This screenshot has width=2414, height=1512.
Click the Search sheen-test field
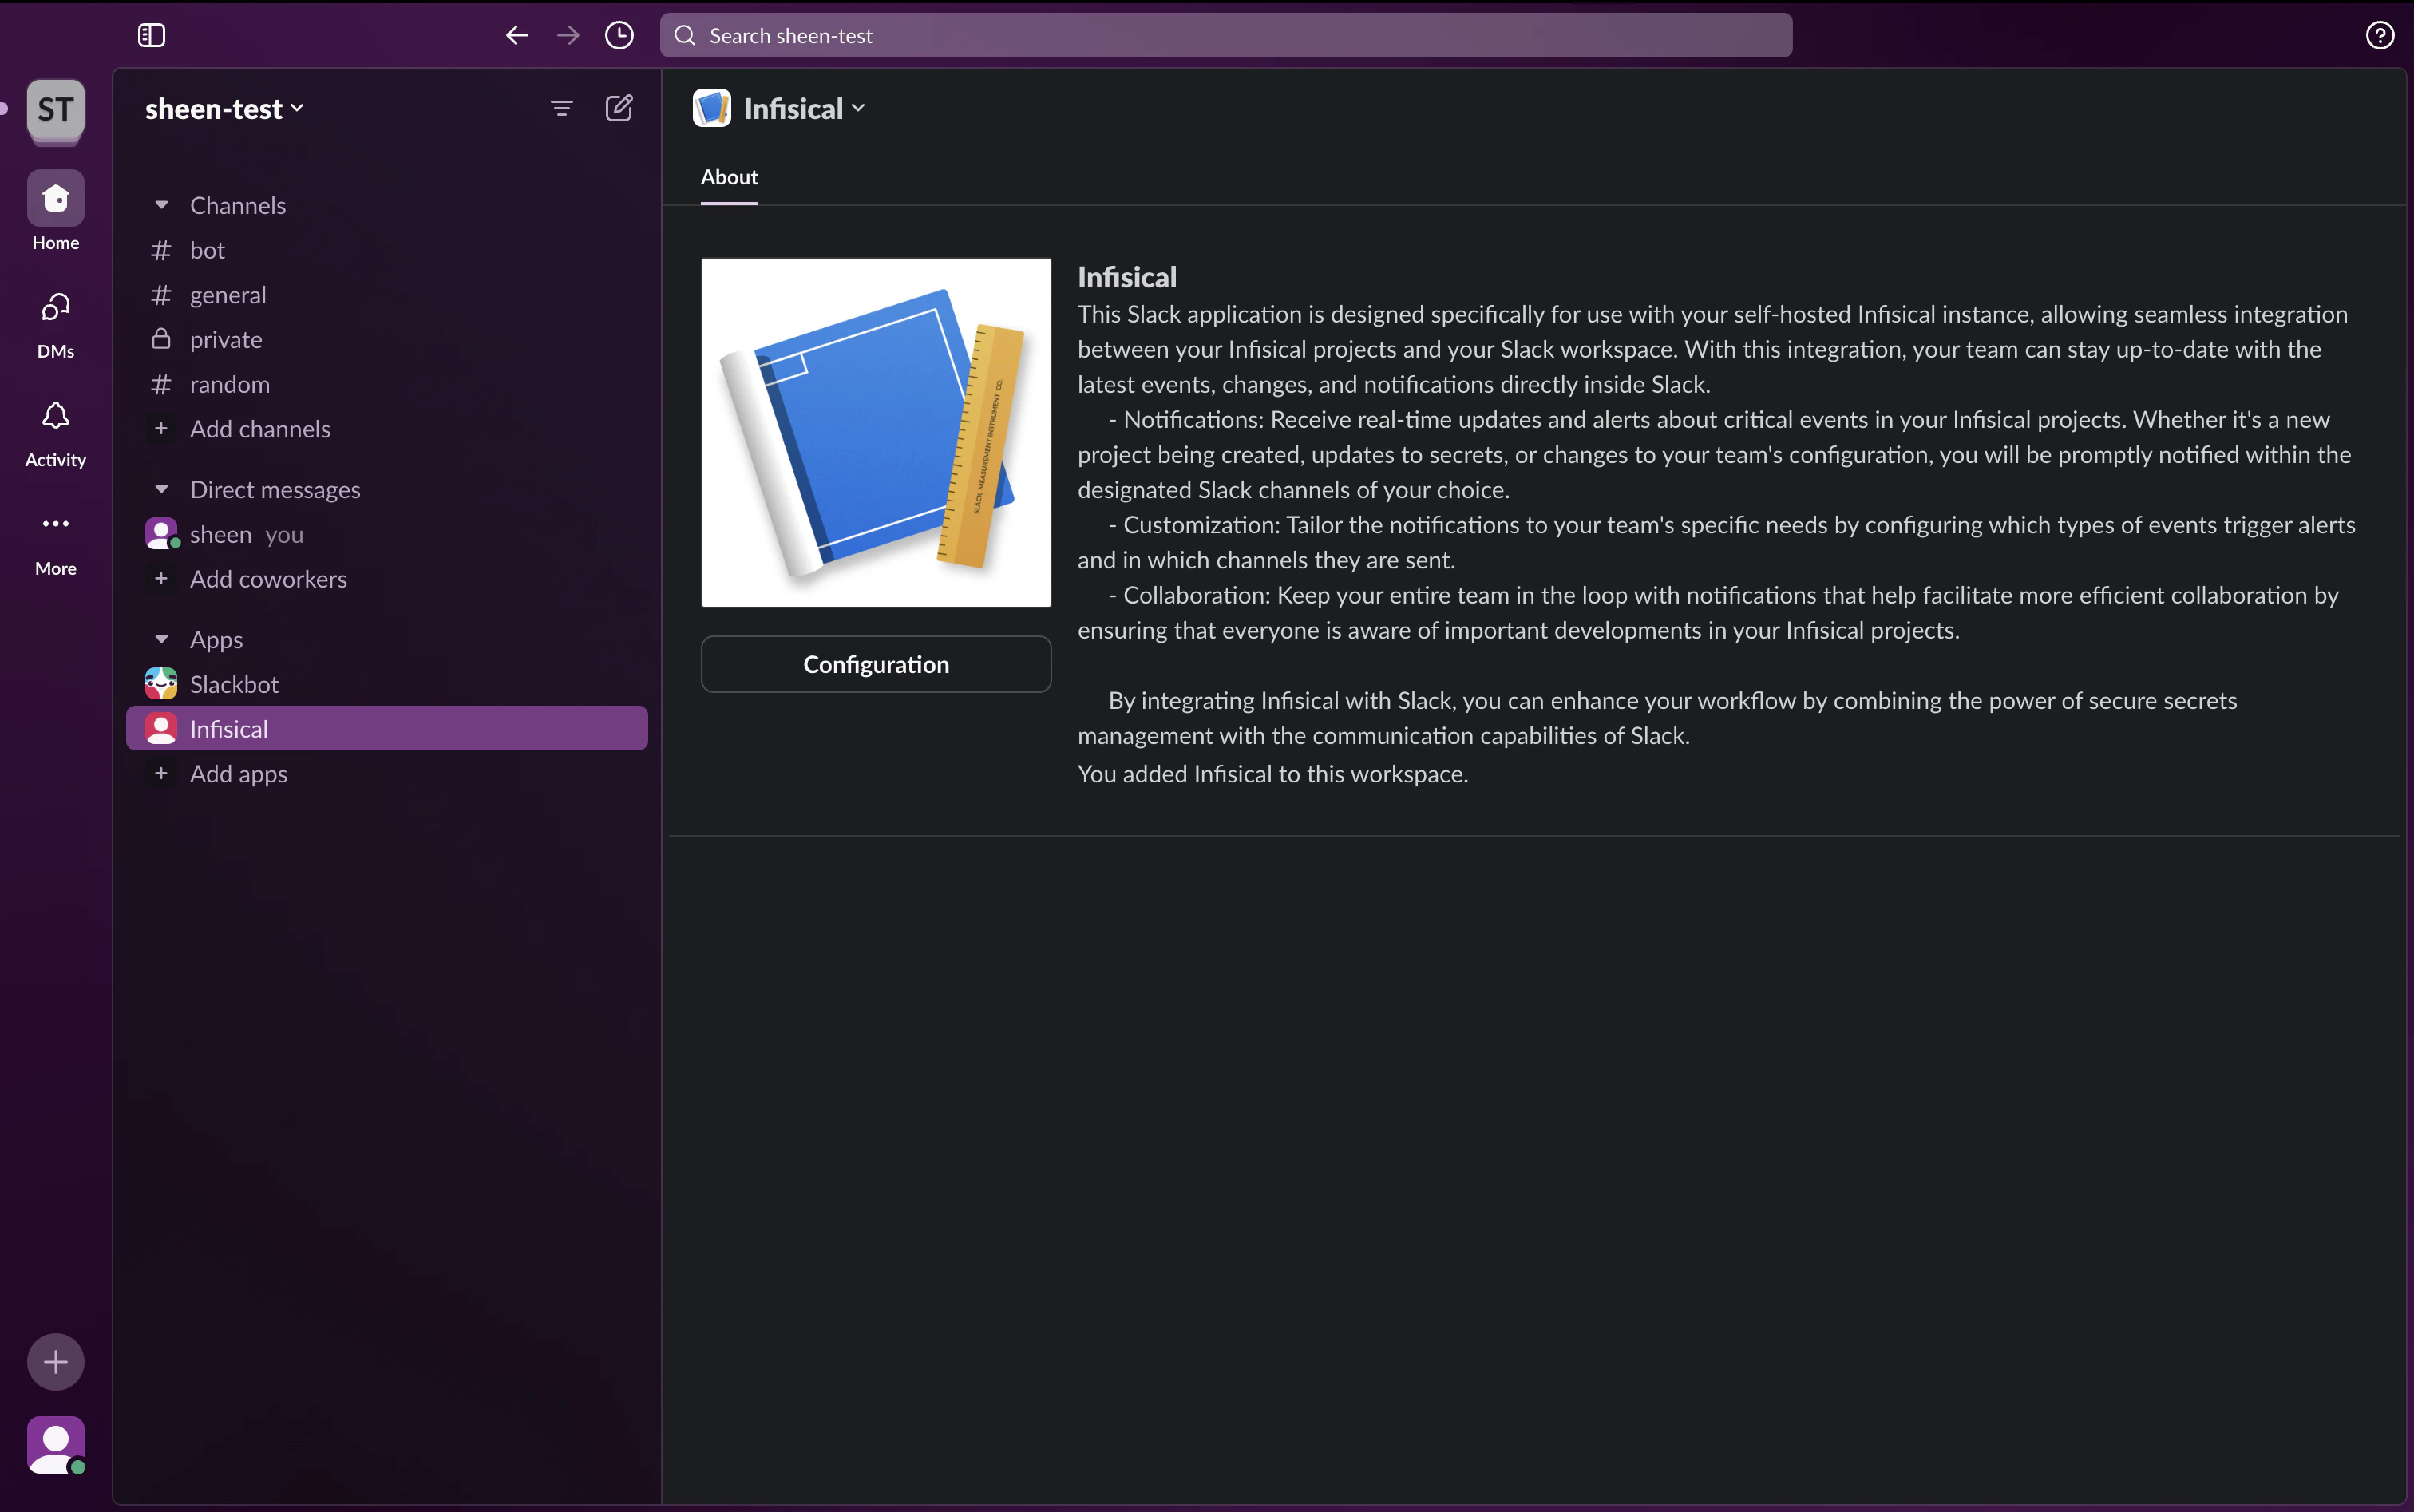(x=1226, y=36)
